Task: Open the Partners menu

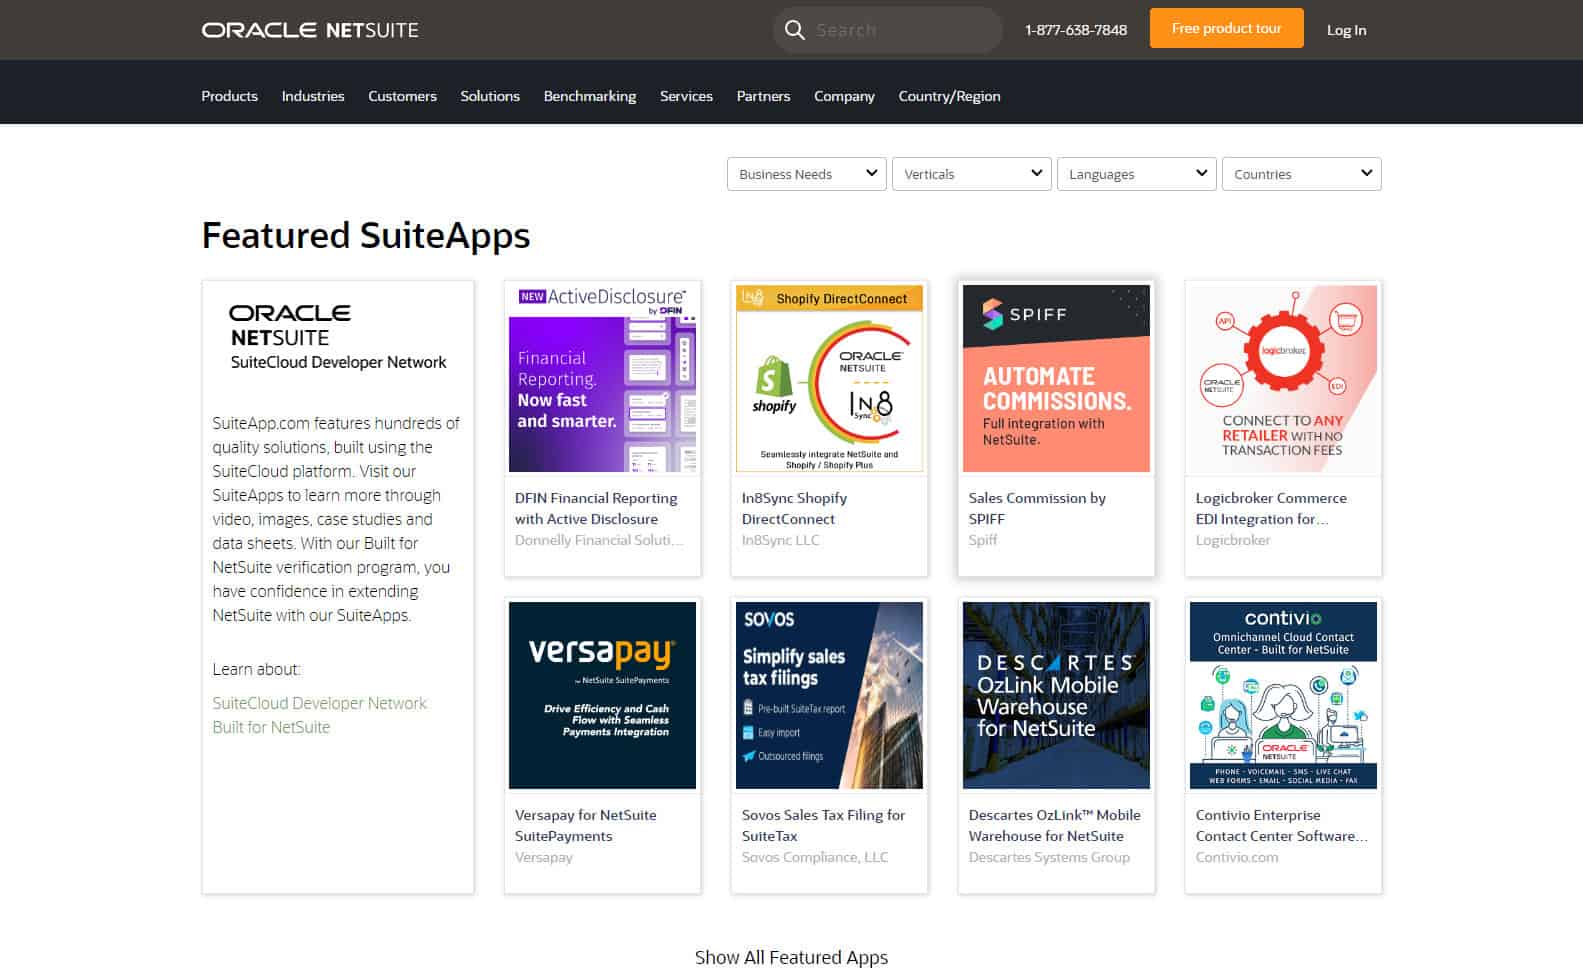Action: [763, 96]
